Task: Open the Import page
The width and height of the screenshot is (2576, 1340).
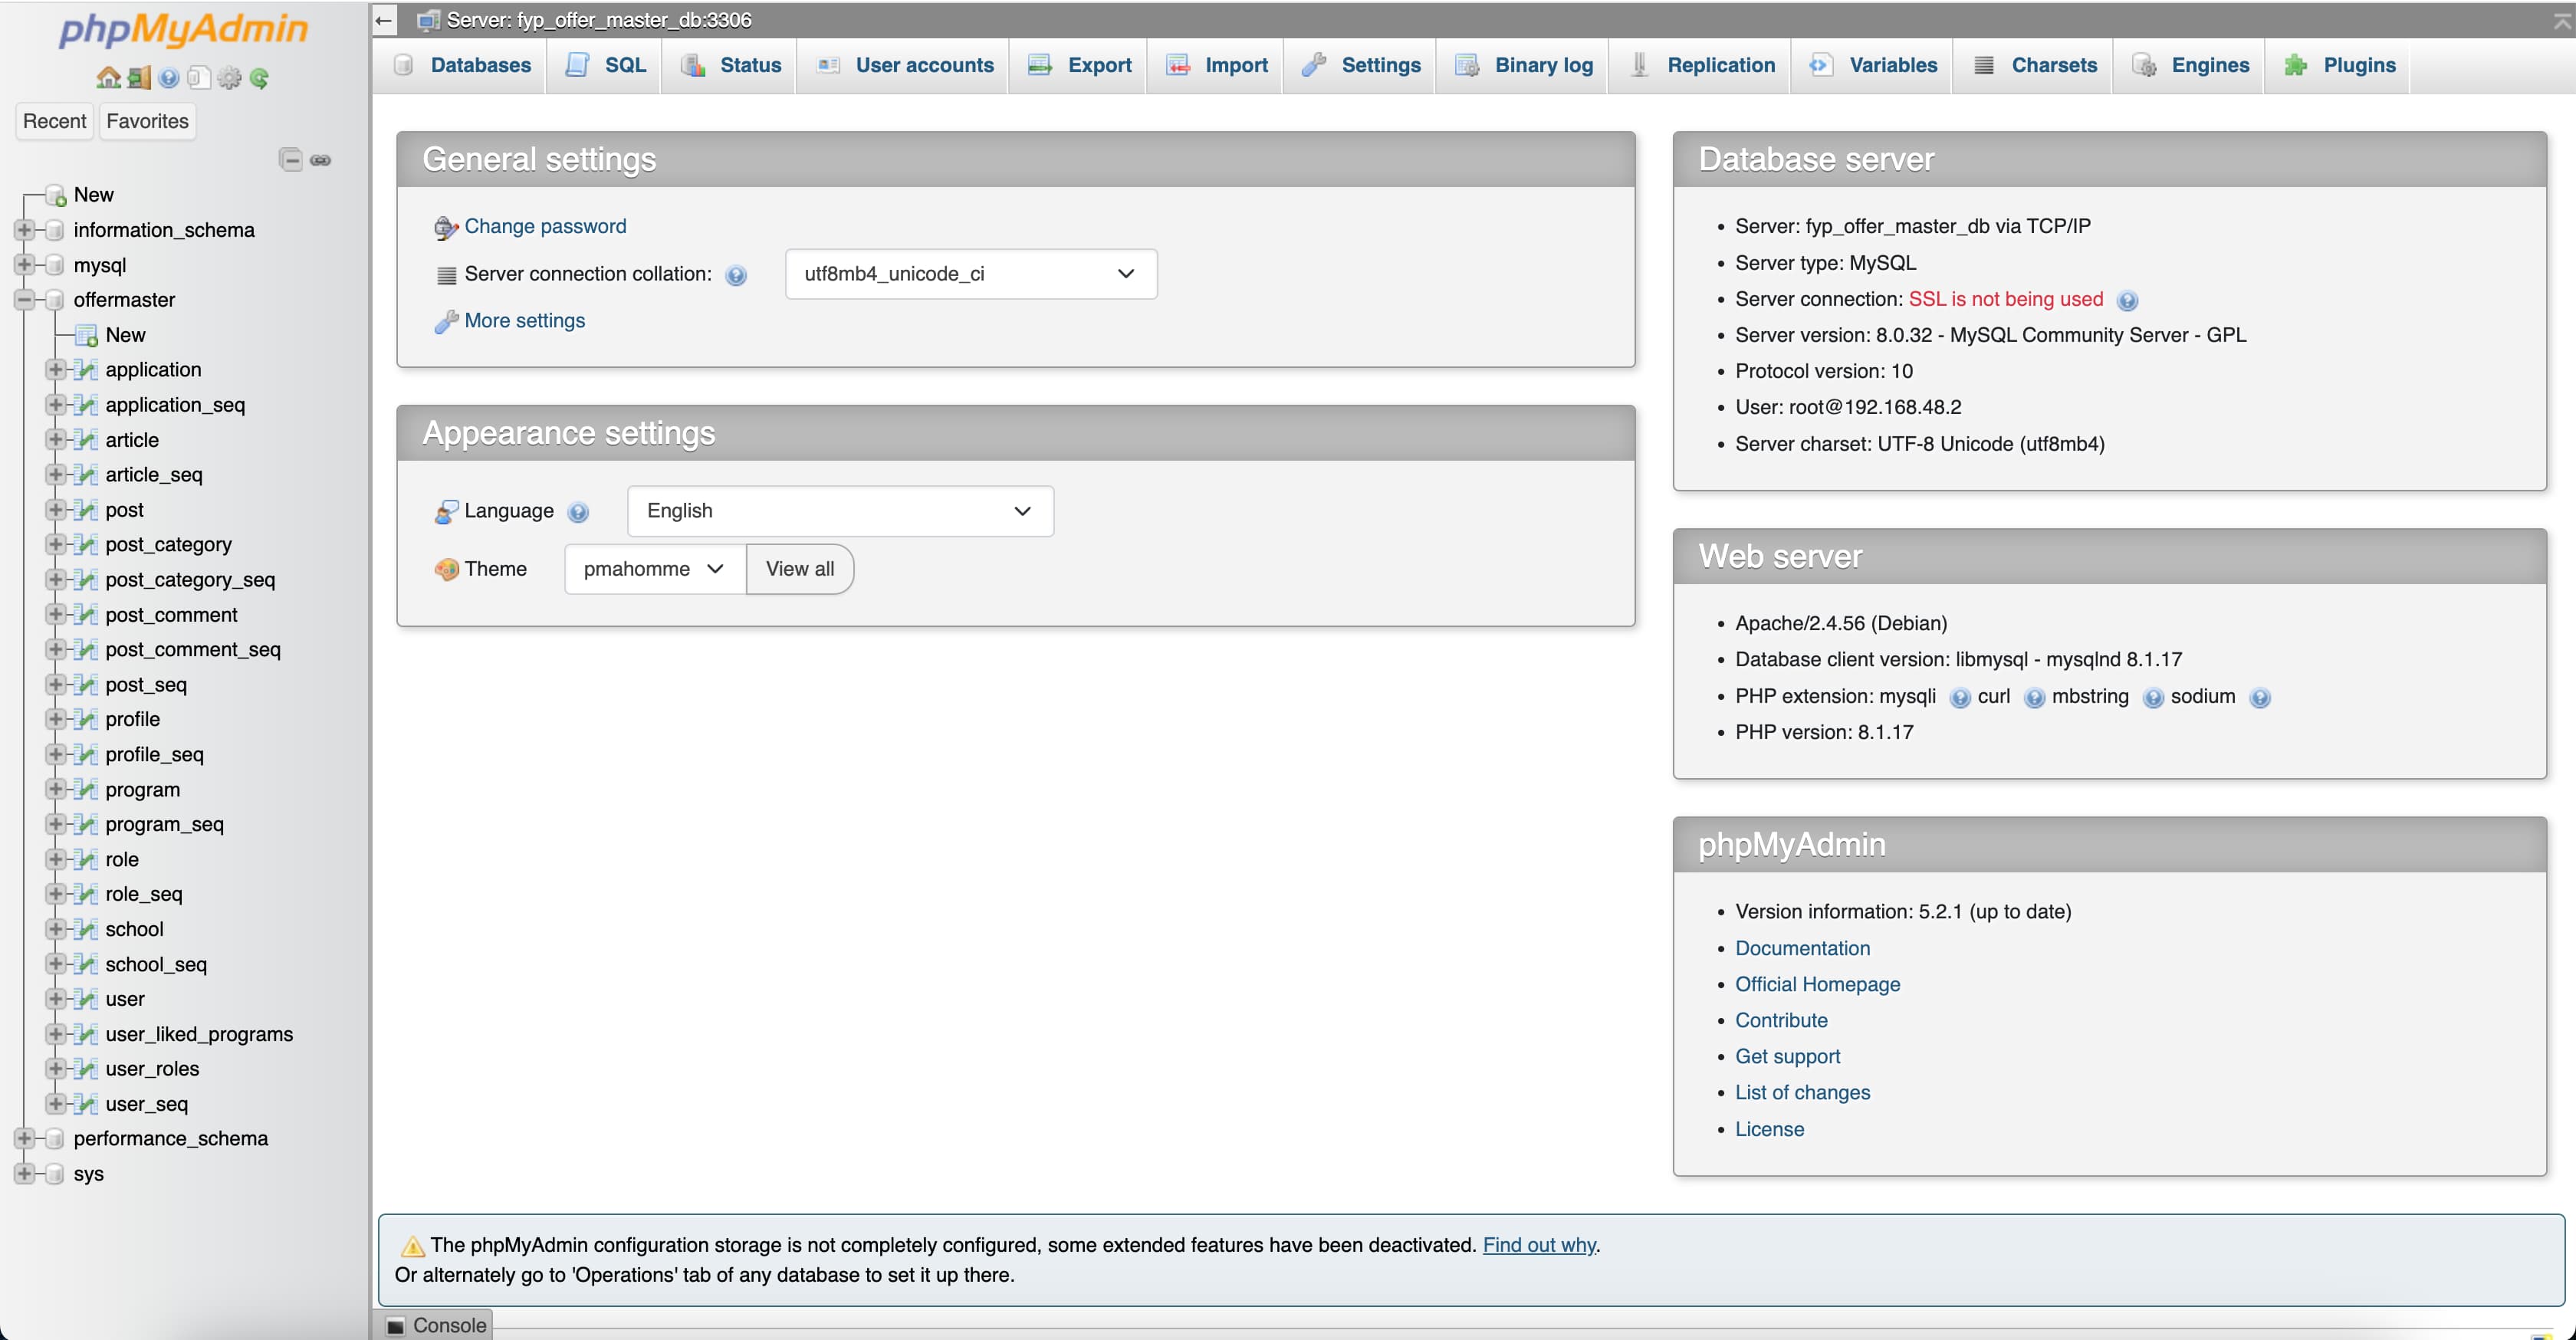Action: pyautogui.click(x=1236, y=65)
